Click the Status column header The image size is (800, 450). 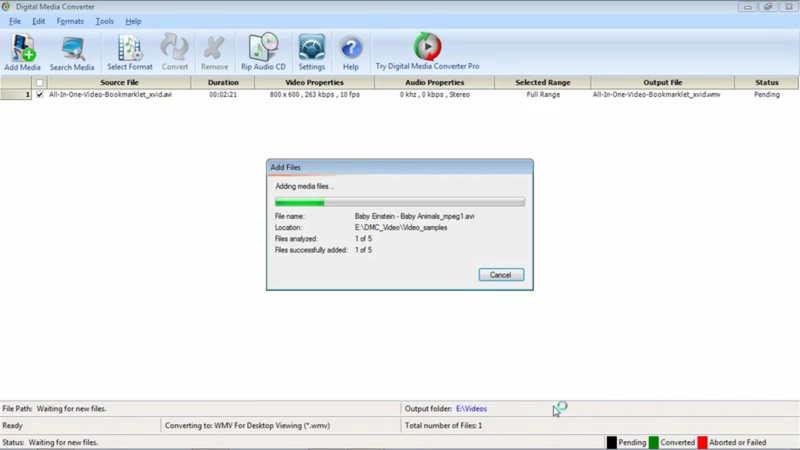[767, 82]
